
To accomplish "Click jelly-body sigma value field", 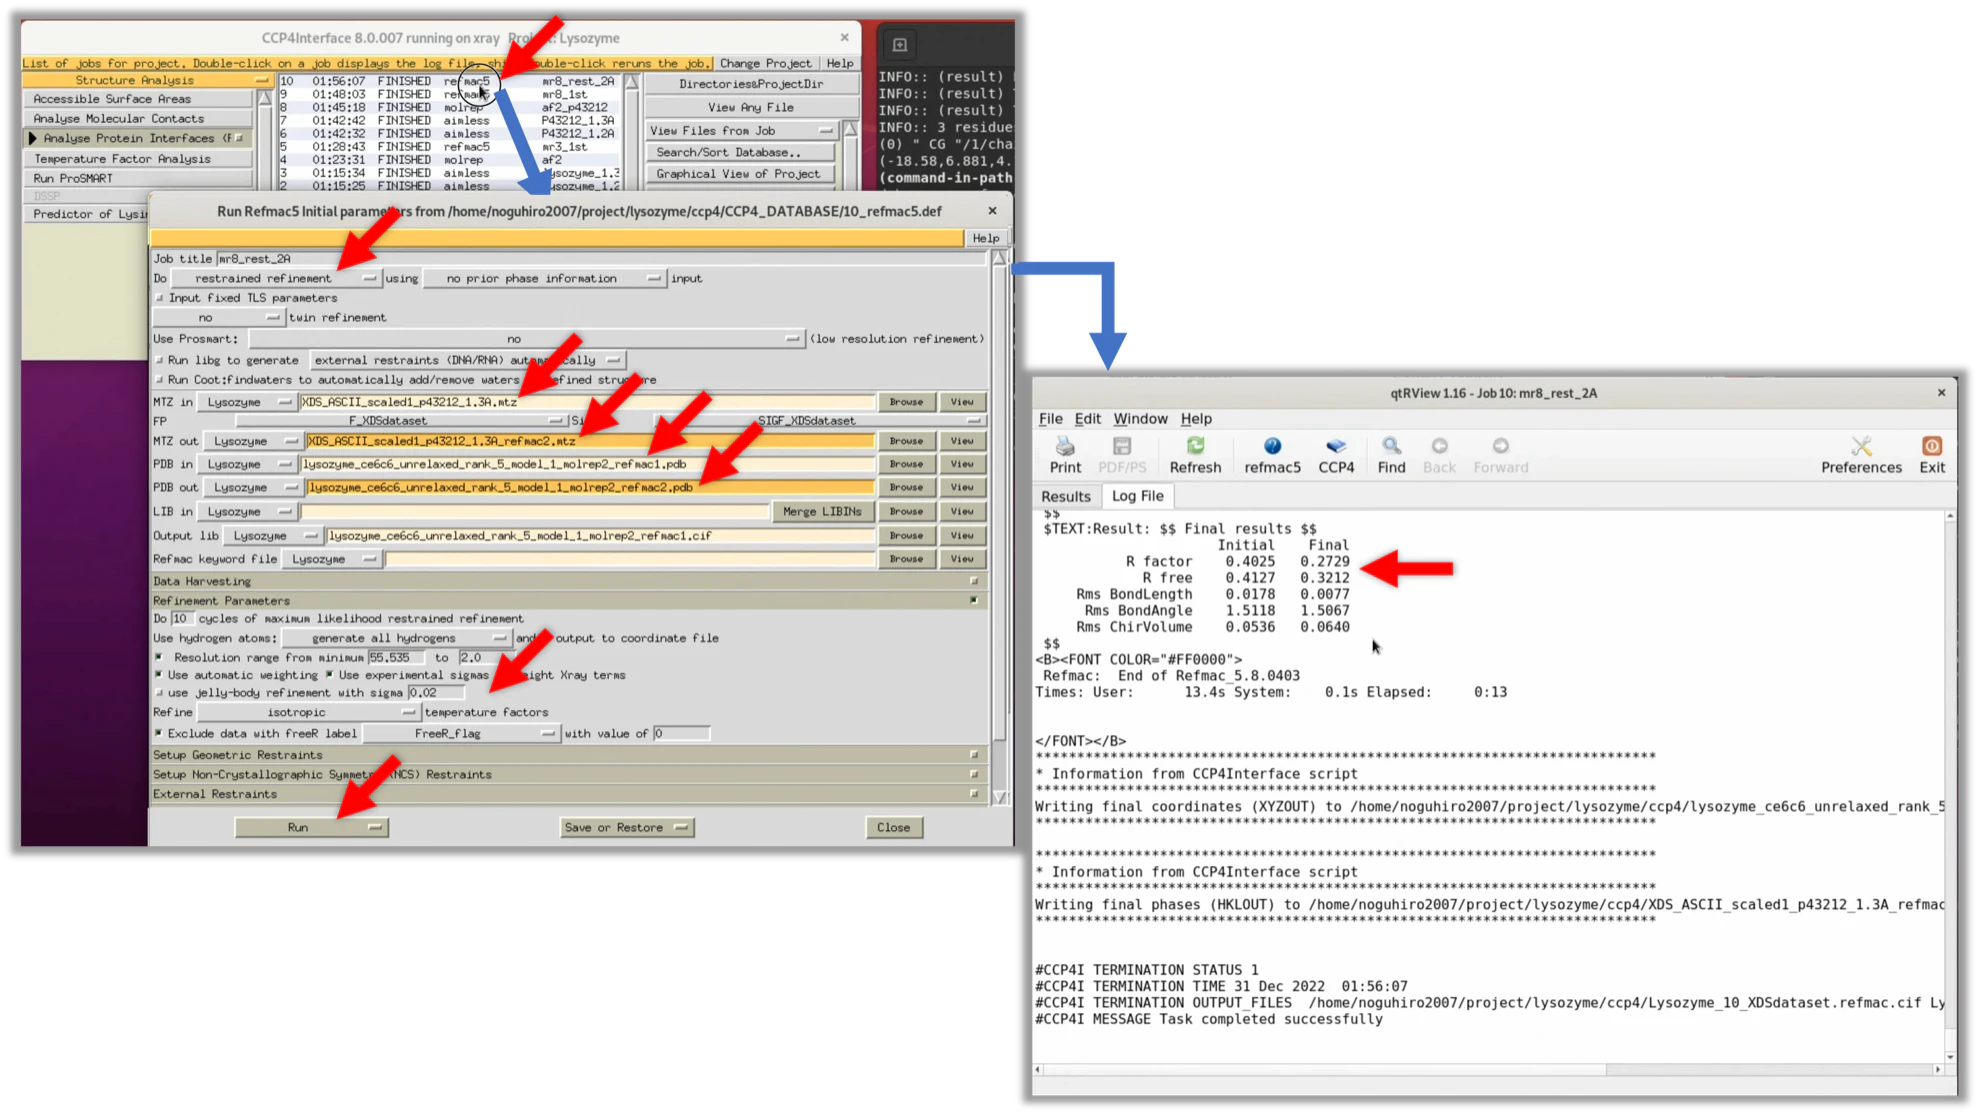I will [435, 693].
